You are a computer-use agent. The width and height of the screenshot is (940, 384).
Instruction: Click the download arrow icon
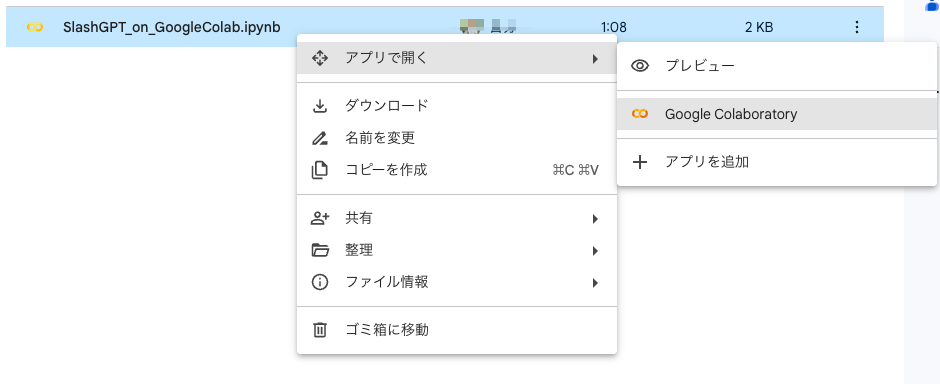(x=320, y=106)
